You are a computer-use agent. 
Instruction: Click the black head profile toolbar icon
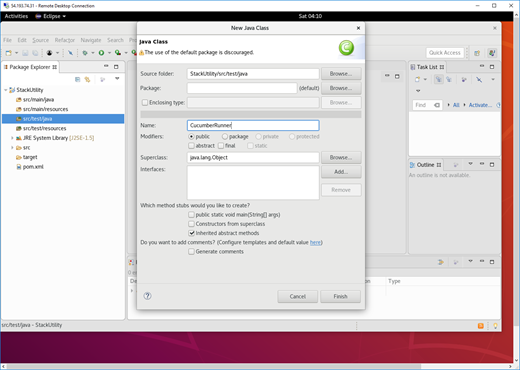tap(49, 53)
